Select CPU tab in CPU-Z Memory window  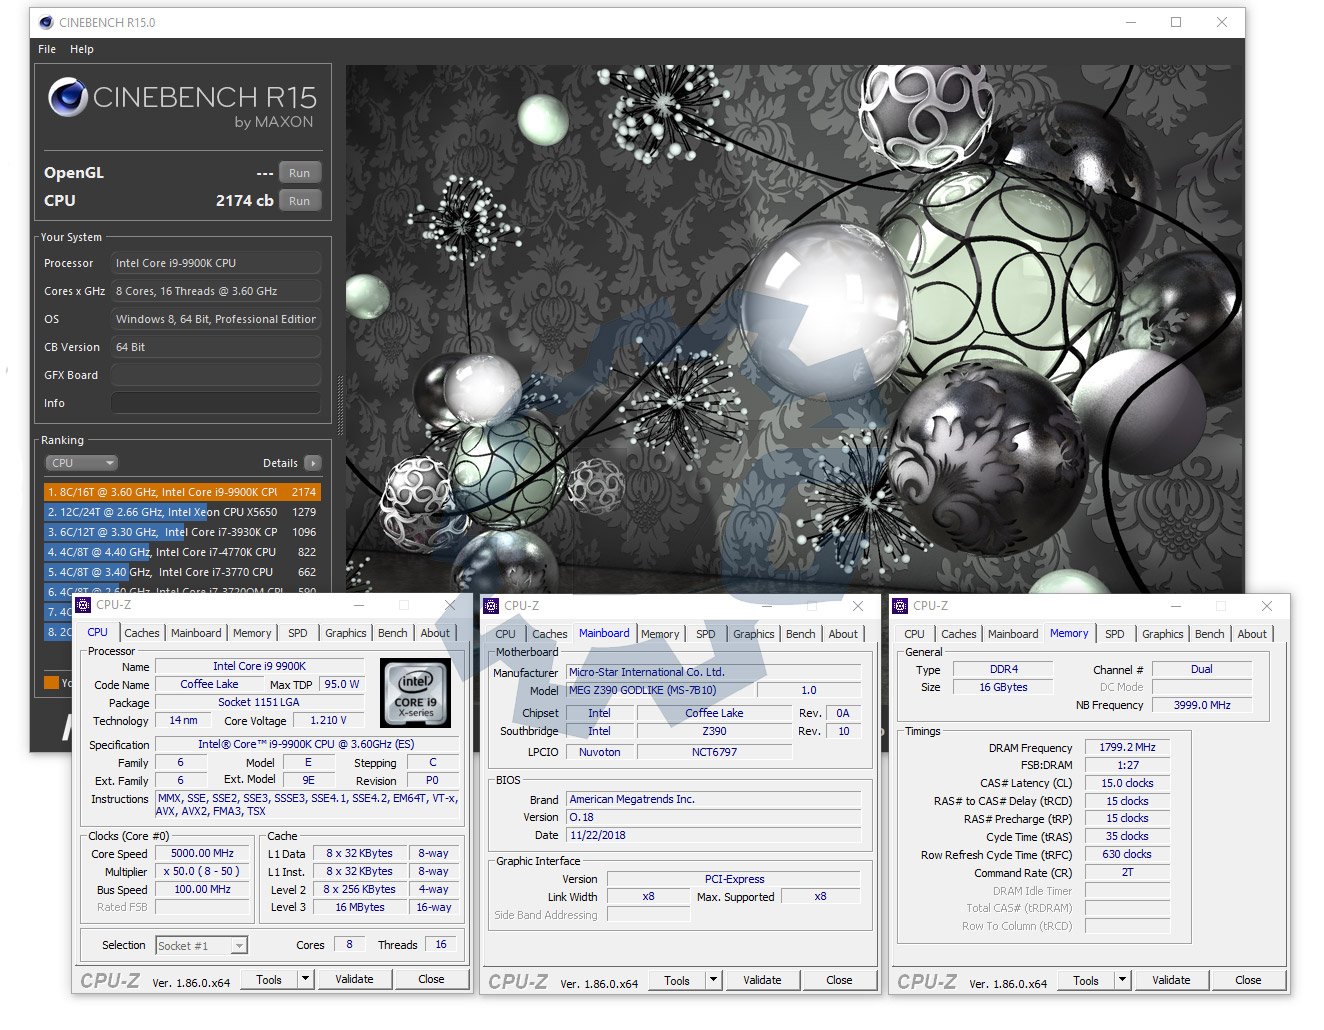pyautogui.click(x=915, y=634)
